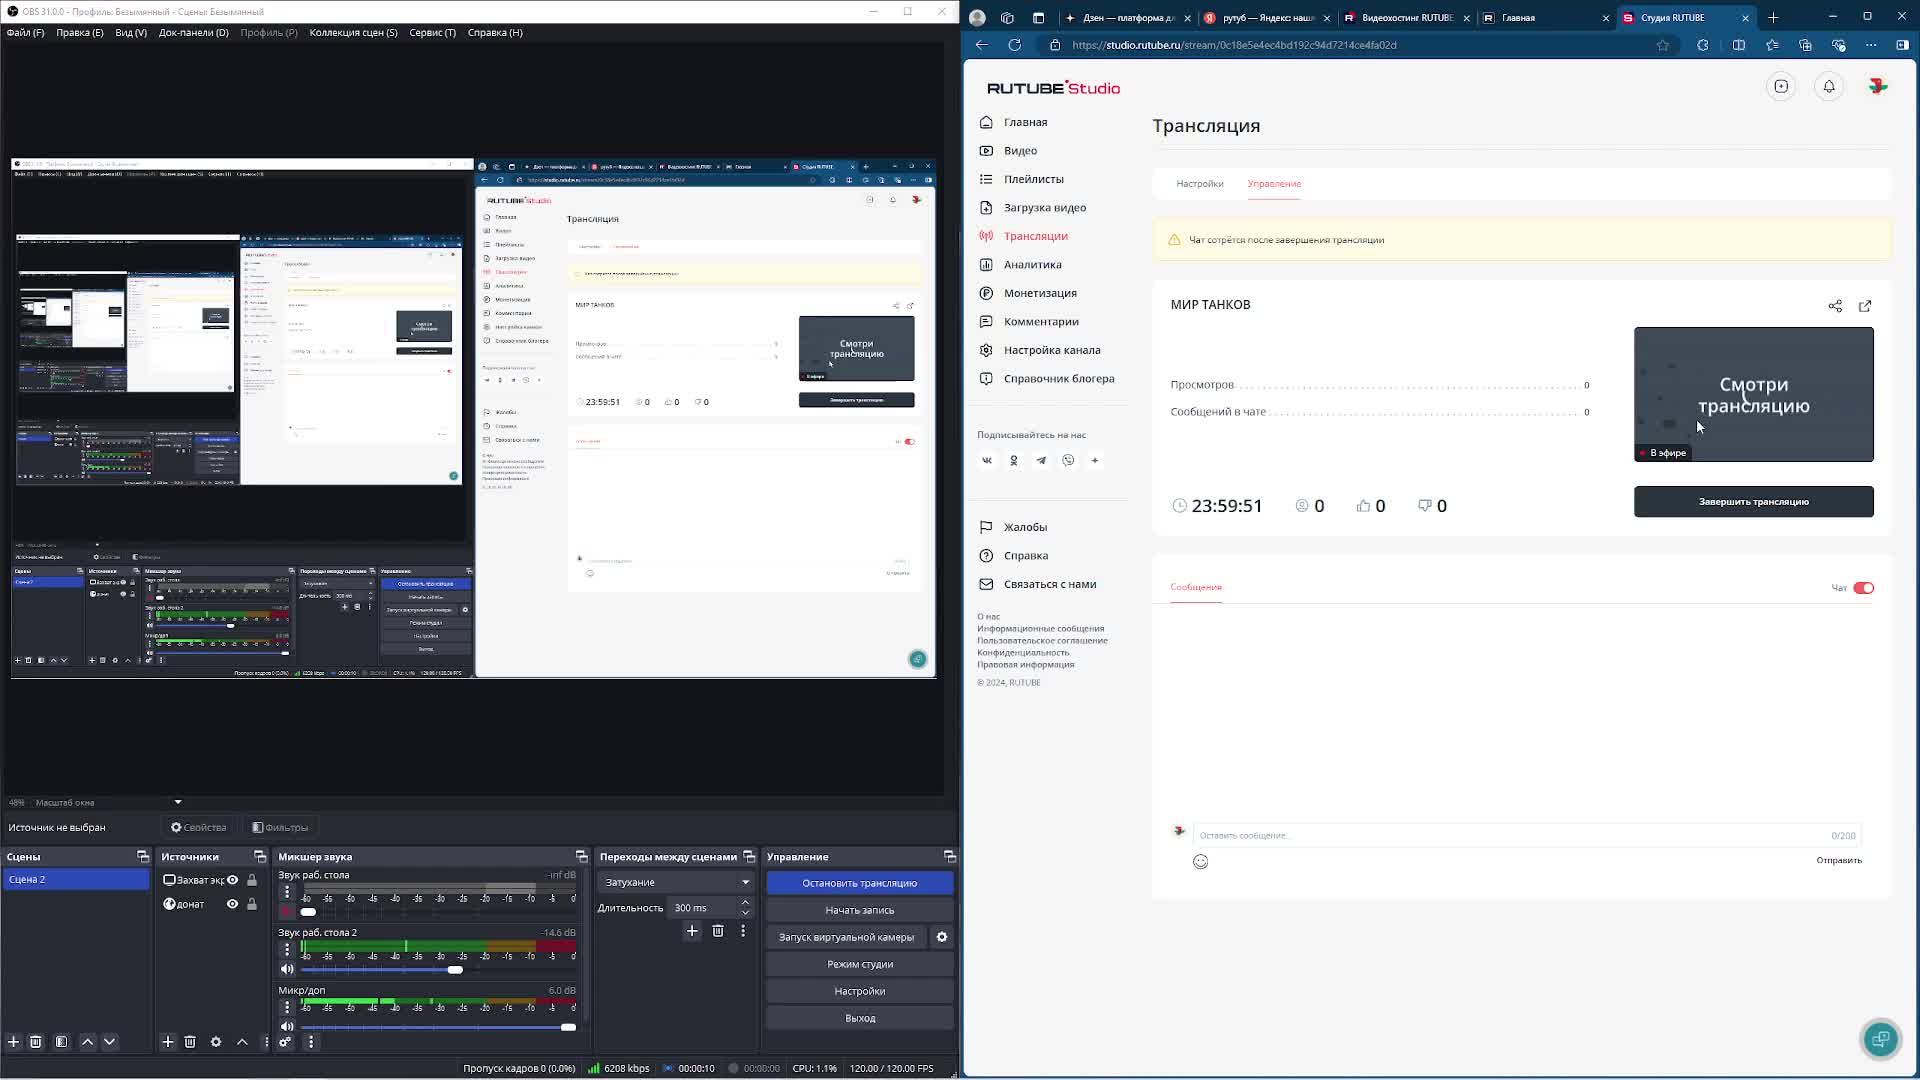Image resolution: width=1920 pixels, height=1080 pixels.
Task: Lock the Захват экрана source
Action: pyautogui.click(x=252, y=880)
